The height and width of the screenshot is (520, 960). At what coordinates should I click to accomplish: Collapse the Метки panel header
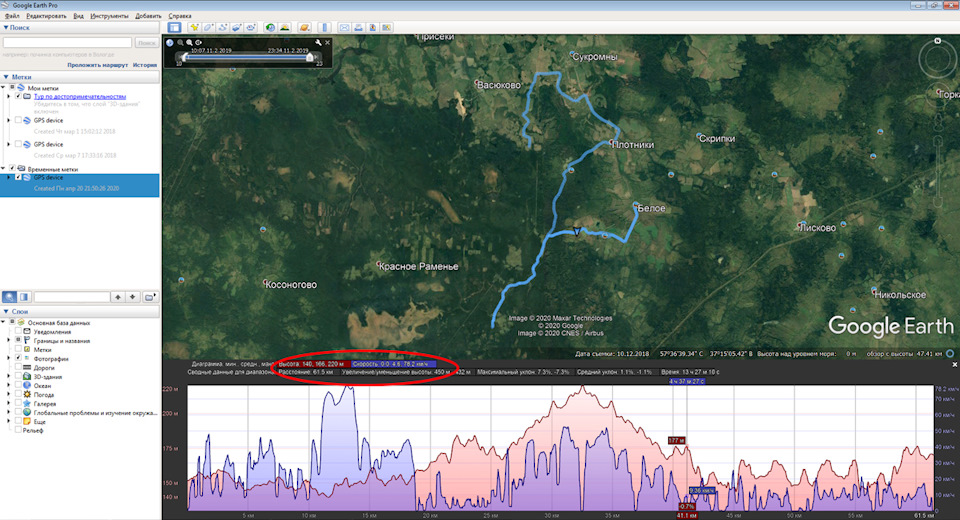click(x=6, y=77)
